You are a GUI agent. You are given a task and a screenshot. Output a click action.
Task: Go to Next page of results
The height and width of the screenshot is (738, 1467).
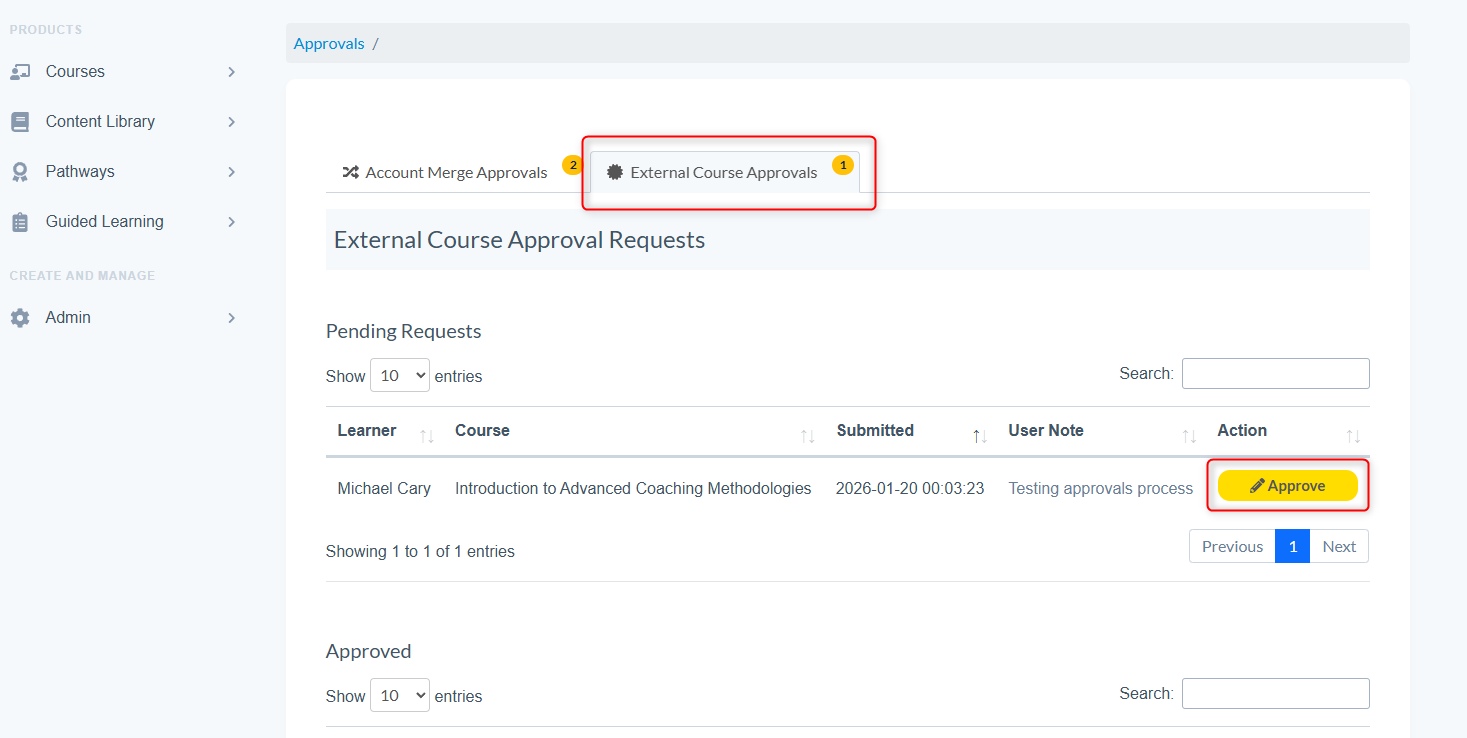pyautogui.click(x=1339, y=546)
